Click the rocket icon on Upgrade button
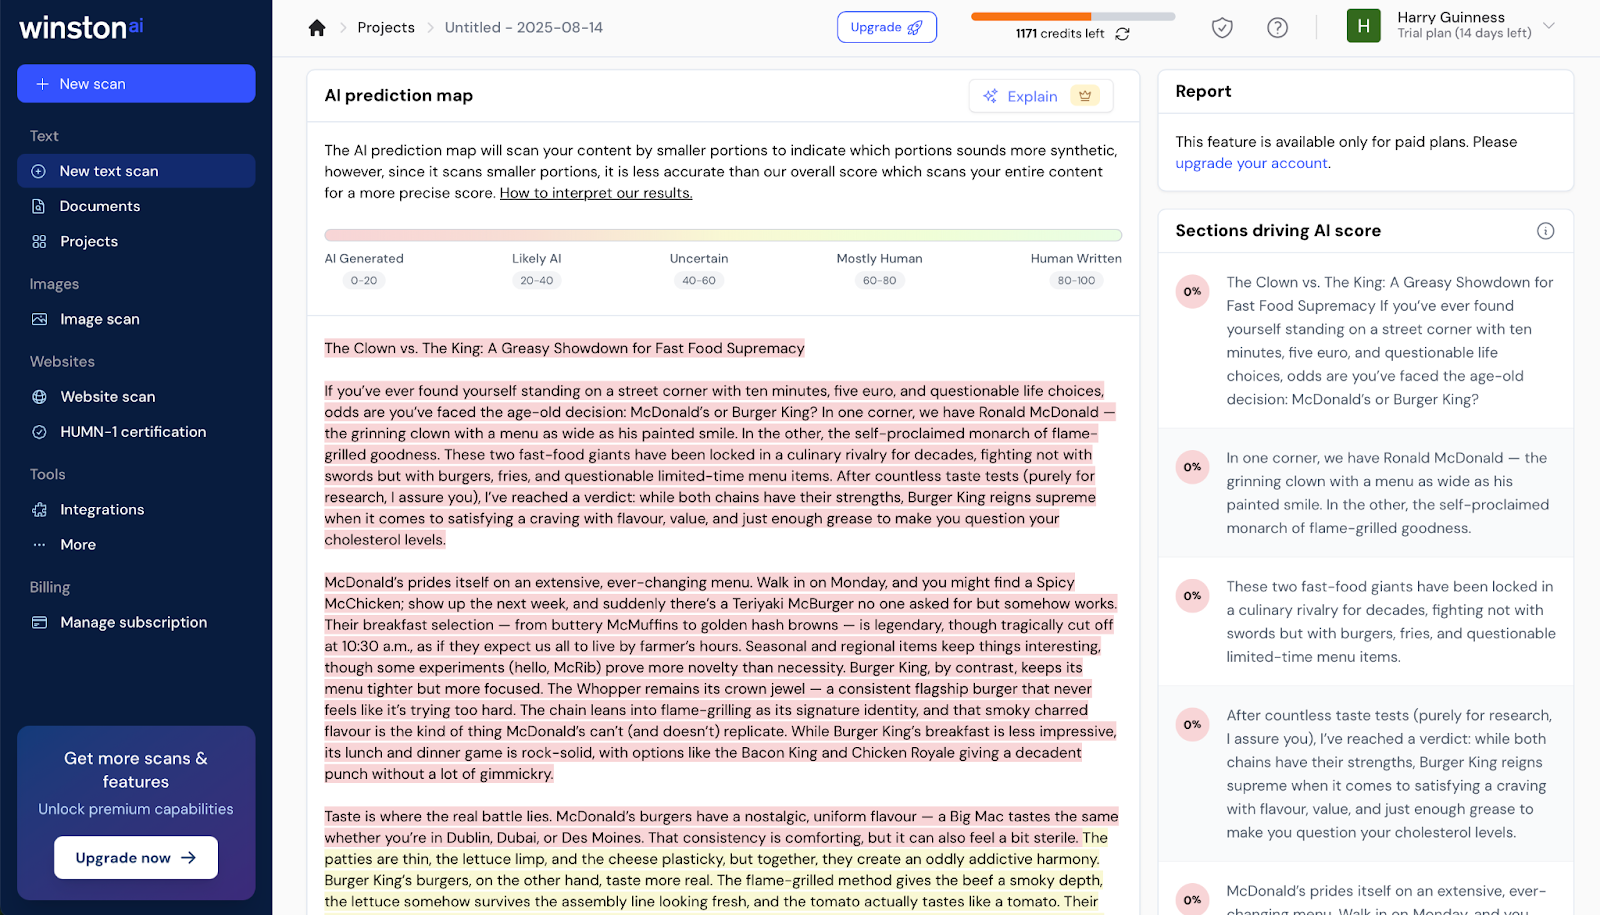Viewport: 1600px width, 915px height. [915, 28]
